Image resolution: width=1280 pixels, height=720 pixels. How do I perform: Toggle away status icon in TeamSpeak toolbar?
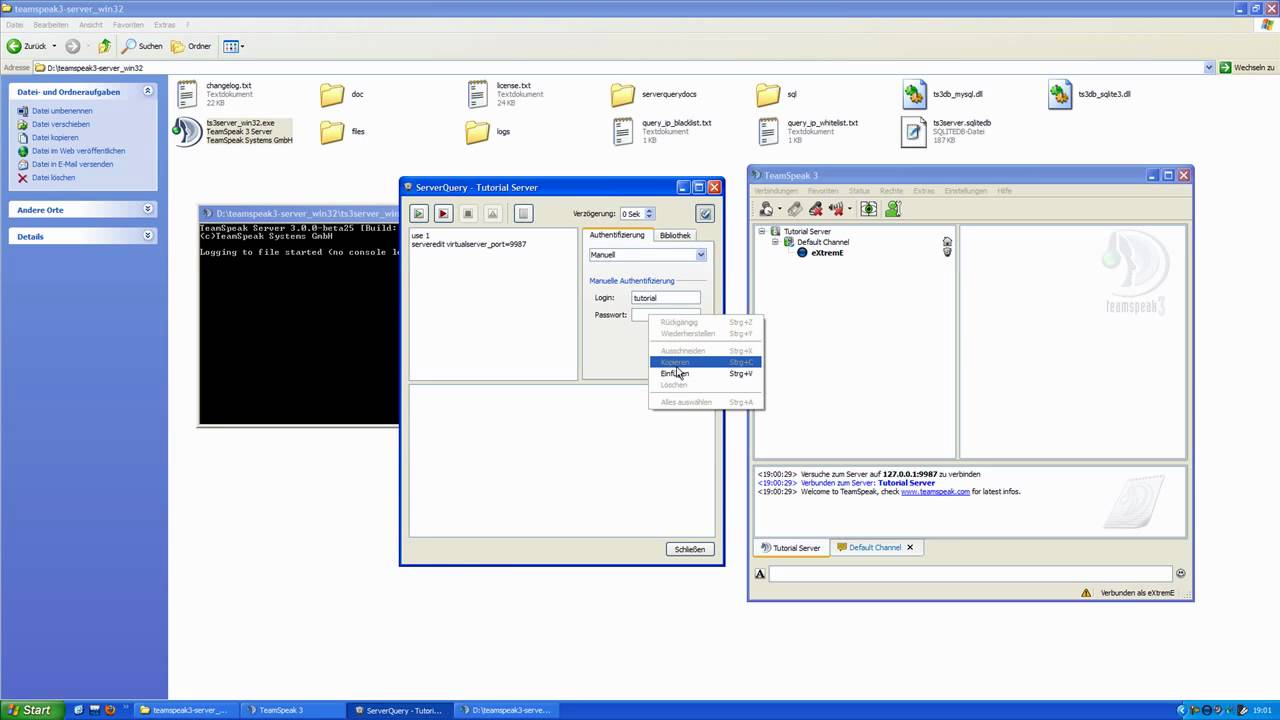pyautogui.click(x=869, y=209)
